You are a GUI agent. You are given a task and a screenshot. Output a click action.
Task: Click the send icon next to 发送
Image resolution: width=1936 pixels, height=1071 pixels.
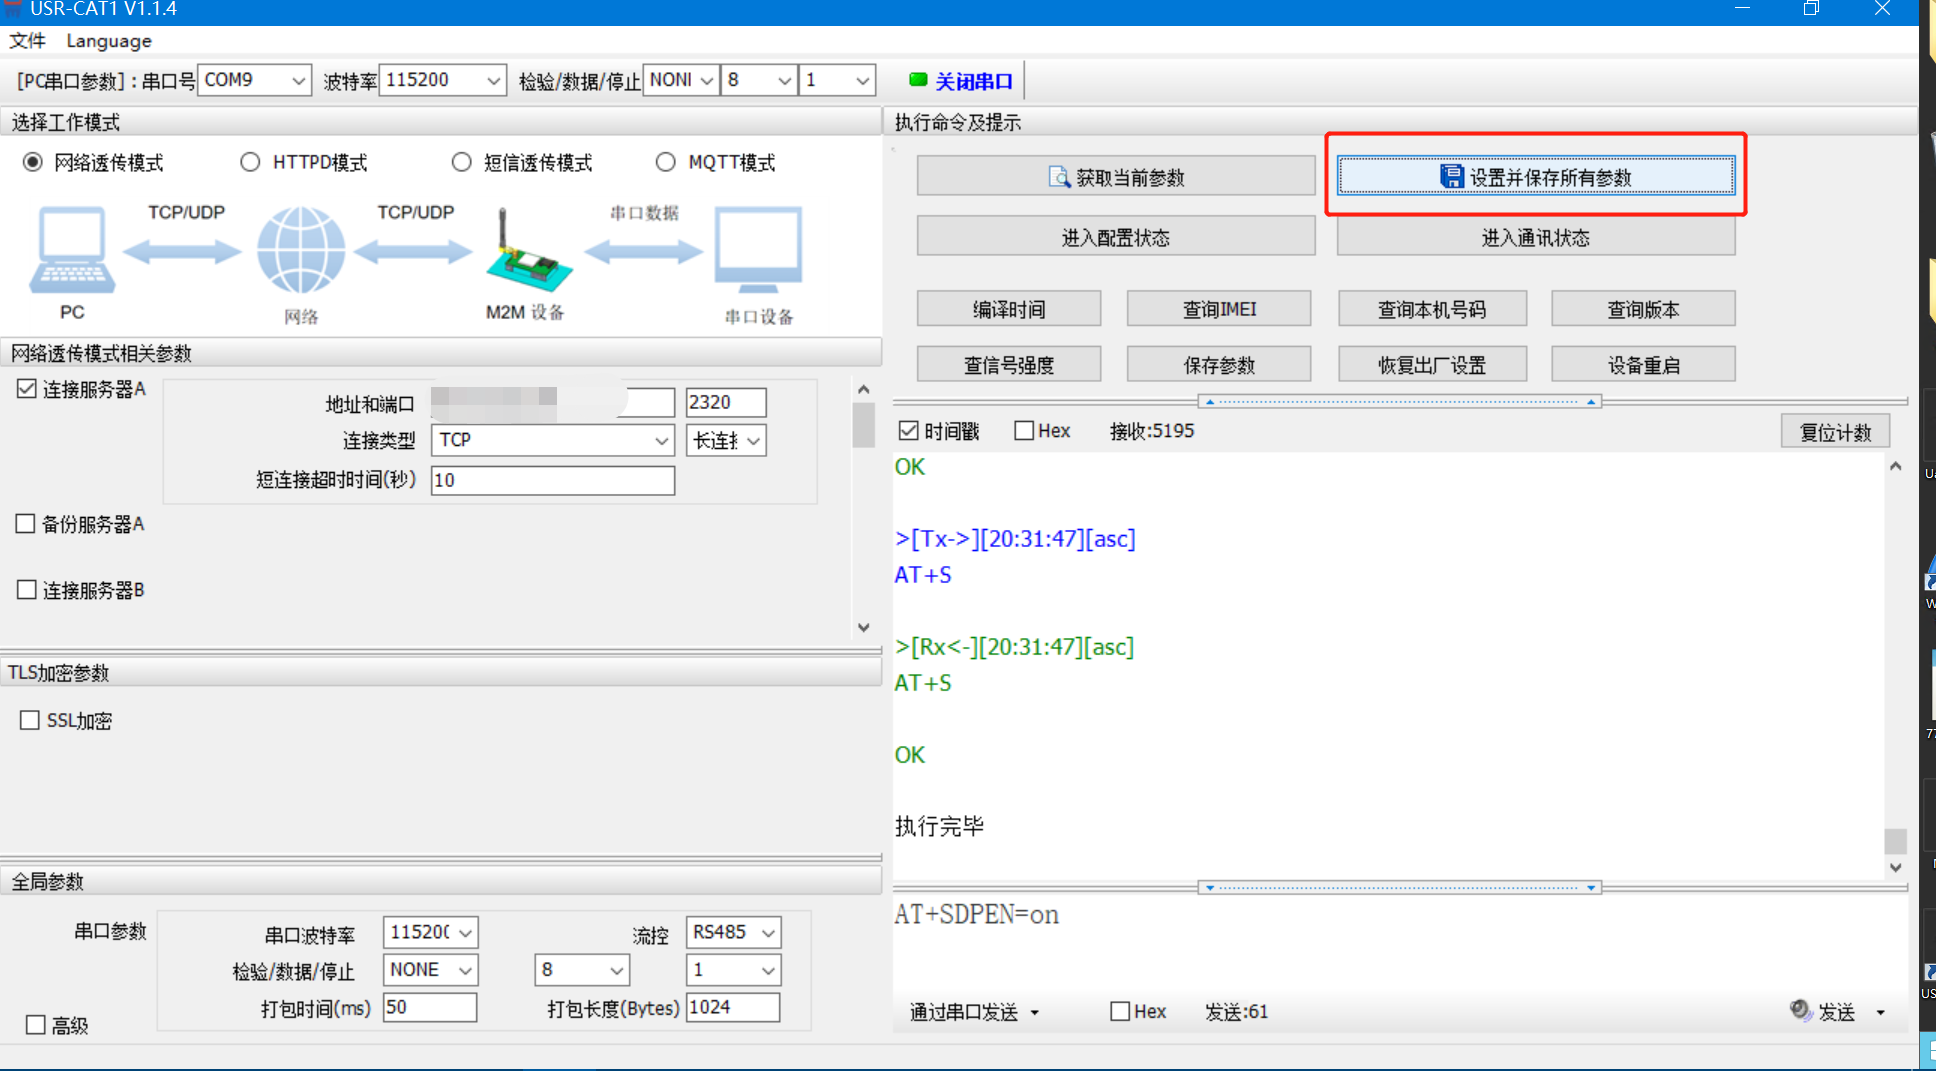click(1800, 1010)
